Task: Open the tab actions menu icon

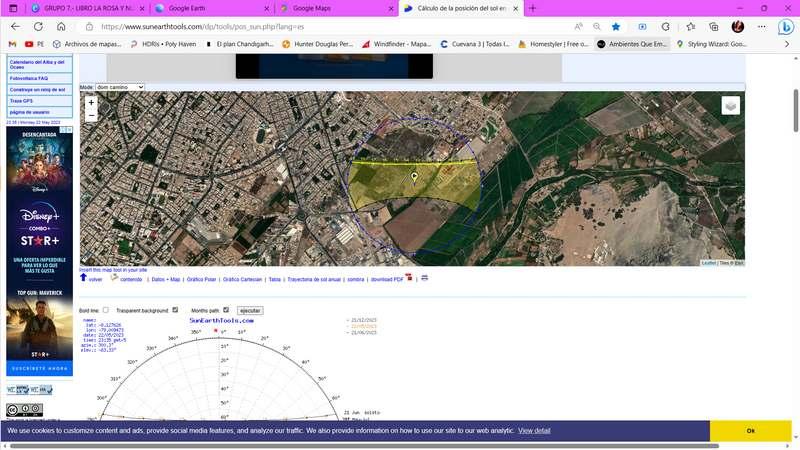Action: click(x=13, y=8)
